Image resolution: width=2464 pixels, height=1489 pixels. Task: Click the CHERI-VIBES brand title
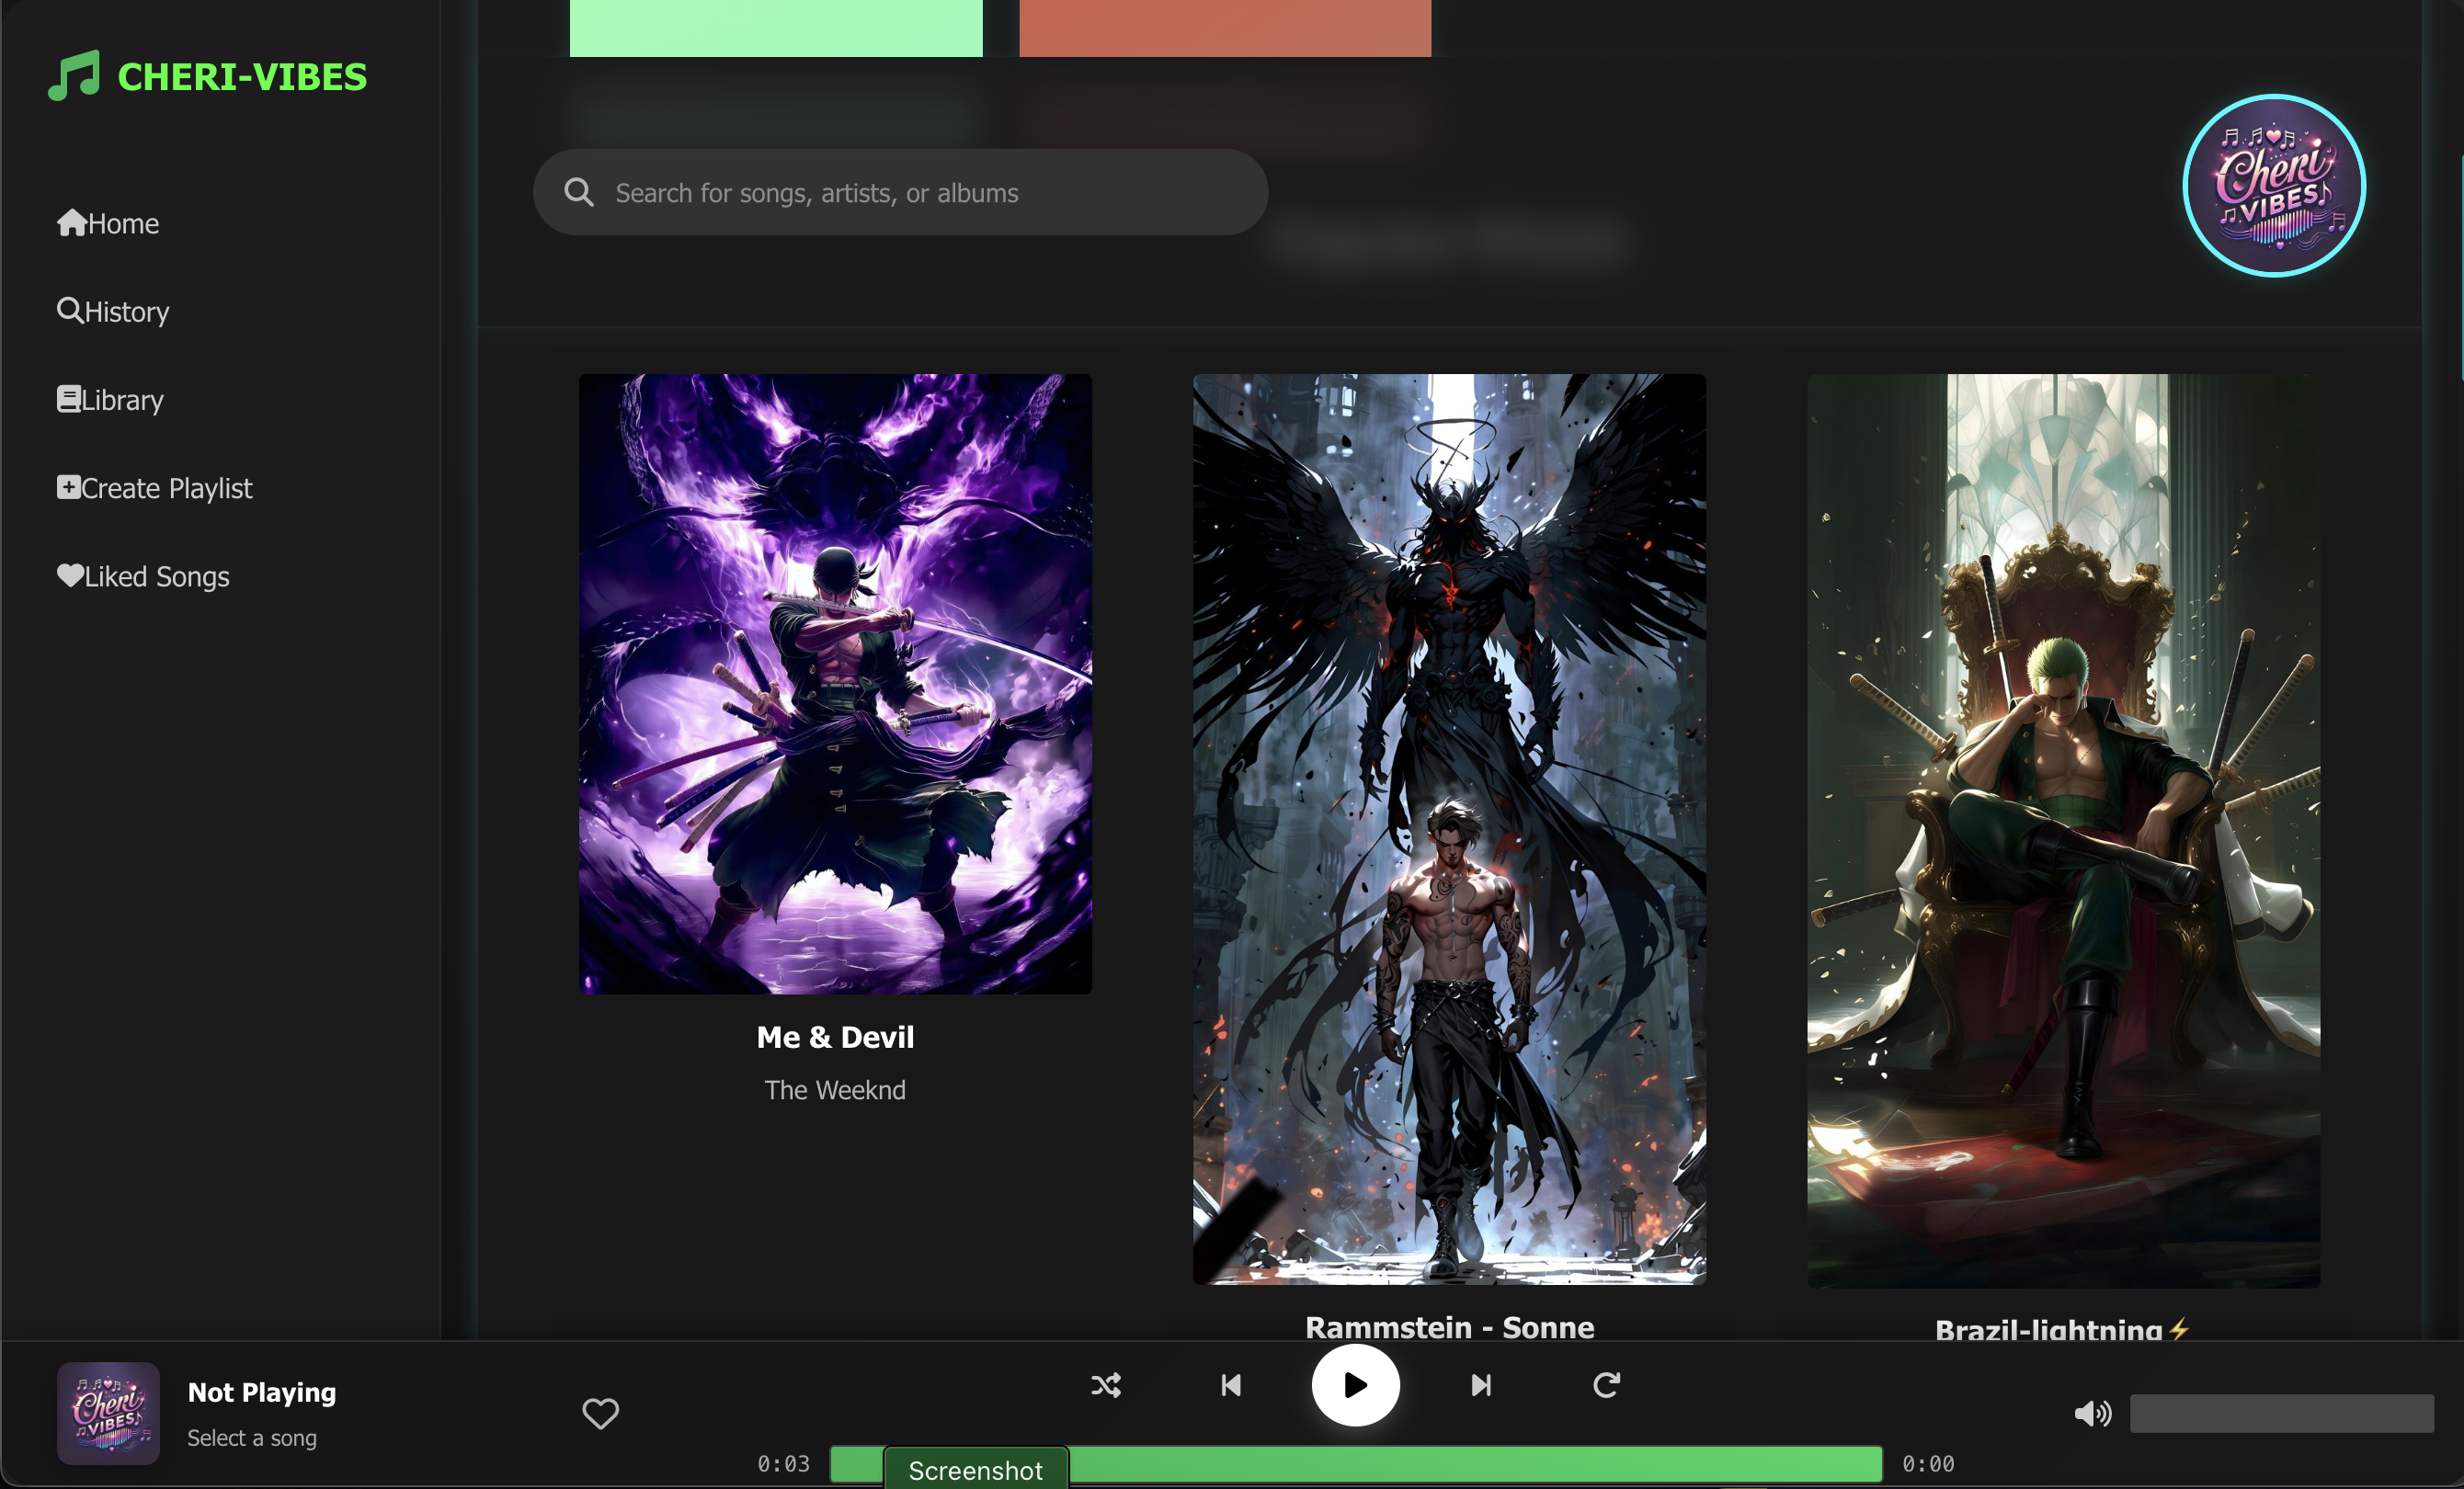(242, 77)
